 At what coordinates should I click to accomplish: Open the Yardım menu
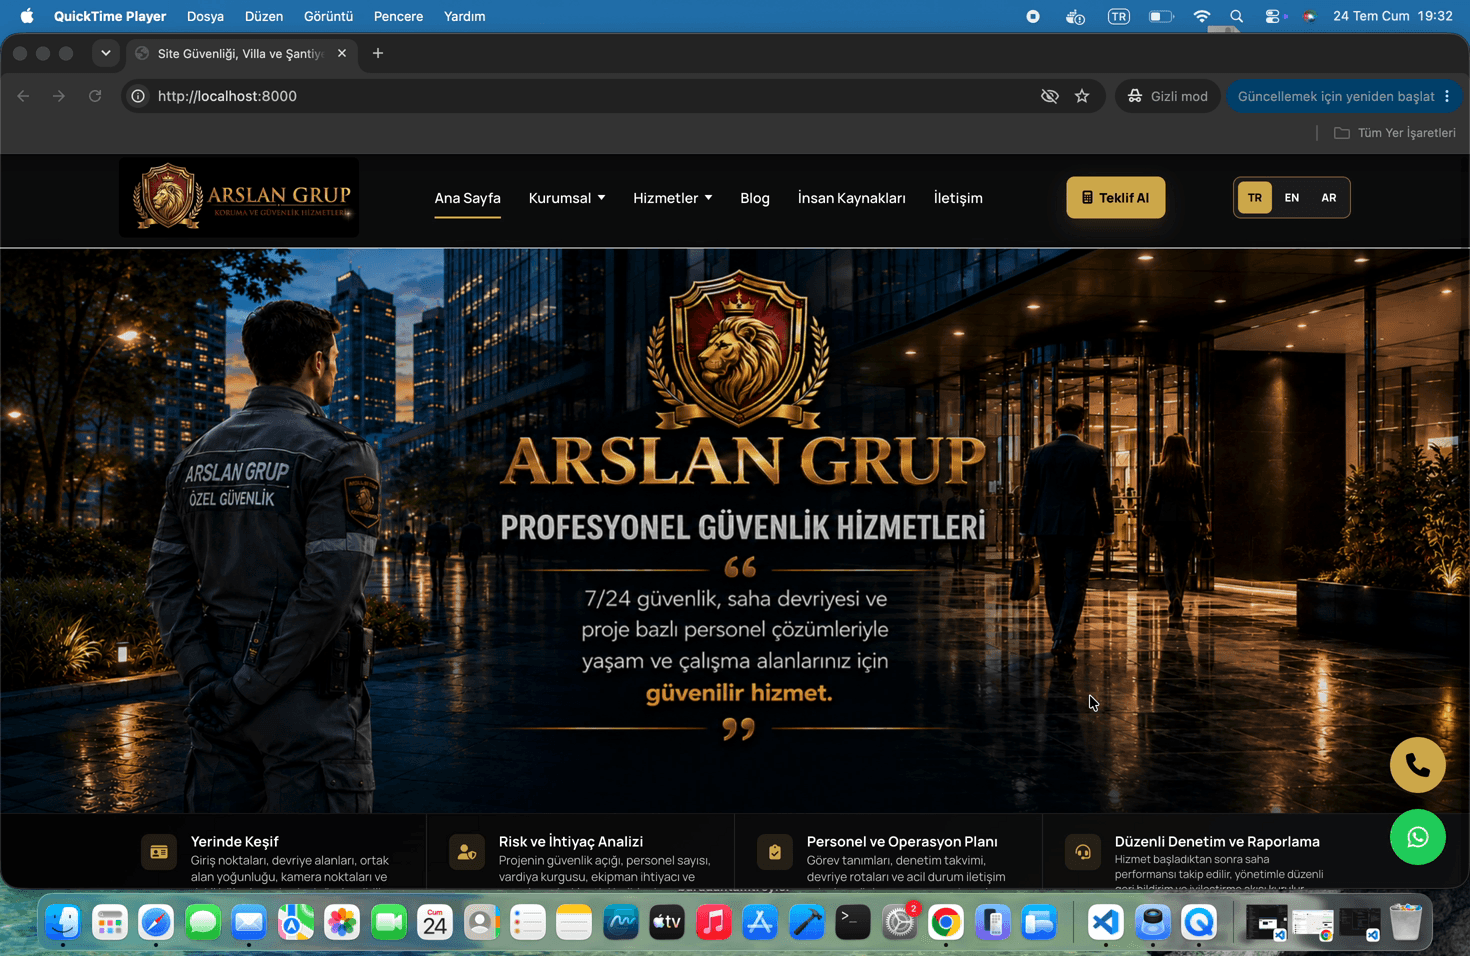pyautogui.click(x=465, y=16)
